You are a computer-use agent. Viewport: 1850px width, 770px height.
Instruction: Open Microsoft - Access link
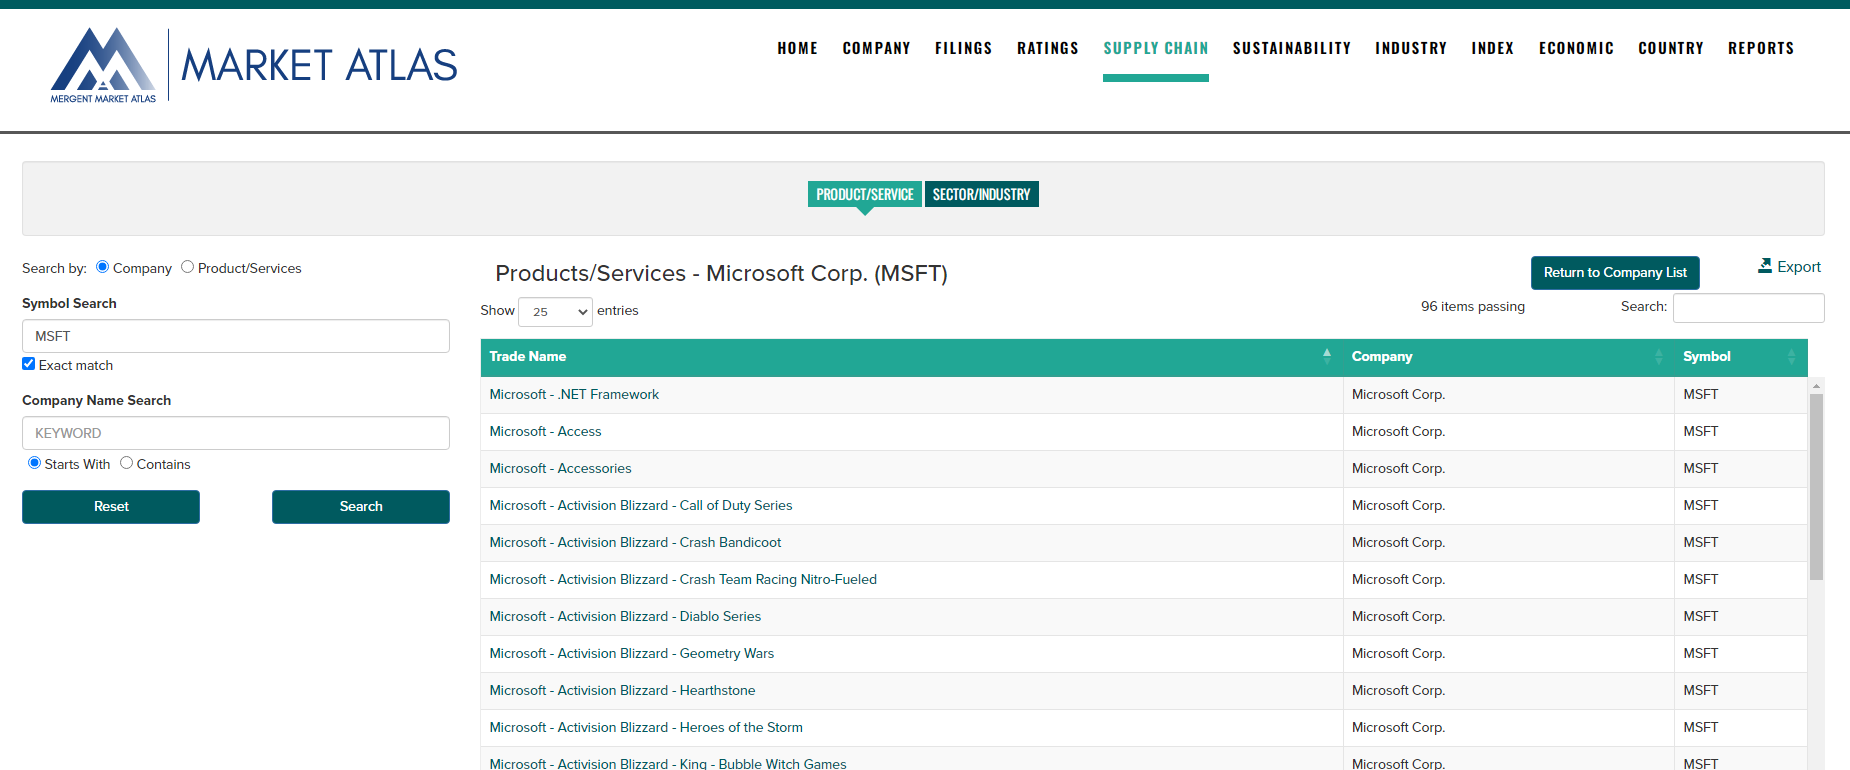pos(545,431)
